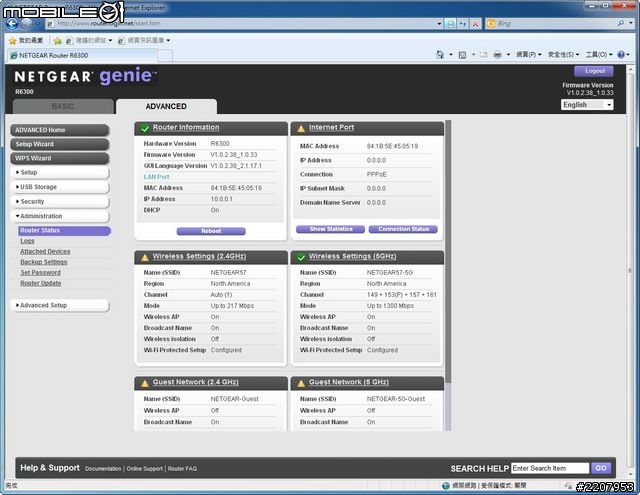640x495 pixels.
Task: Open the 安全性(S) safety menu
Action: point(563,54)
